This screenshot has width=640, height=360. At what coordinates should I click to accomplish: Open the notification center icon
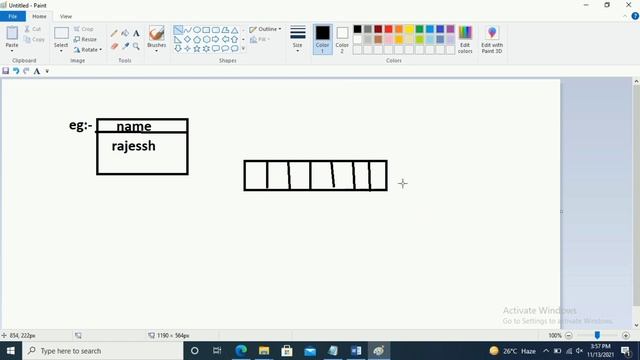click(x=625, y=351)
